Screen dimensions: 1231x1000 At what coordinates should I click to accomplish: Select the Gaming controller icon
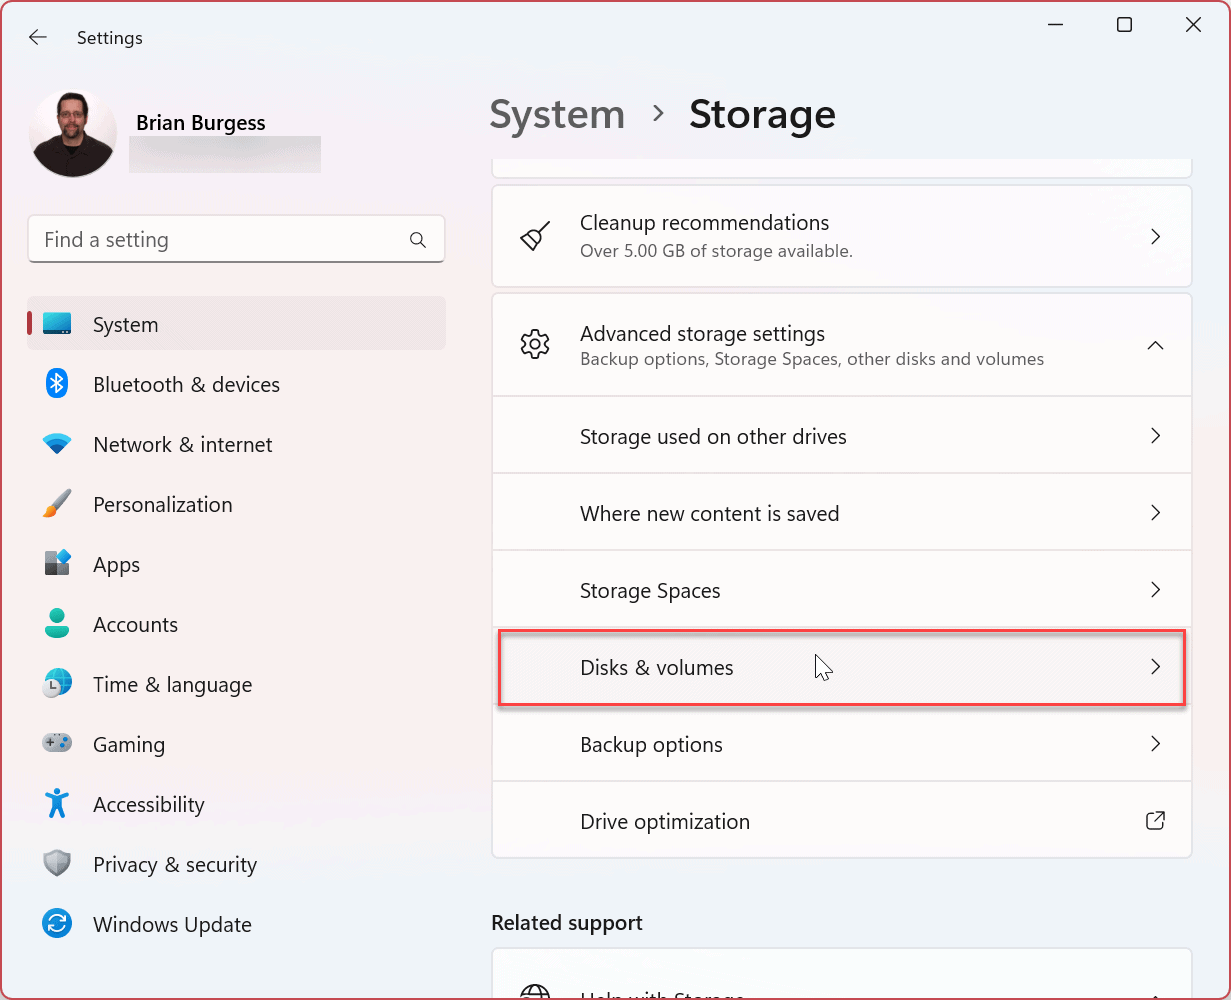pyautogui.click(x=57, y=744)
